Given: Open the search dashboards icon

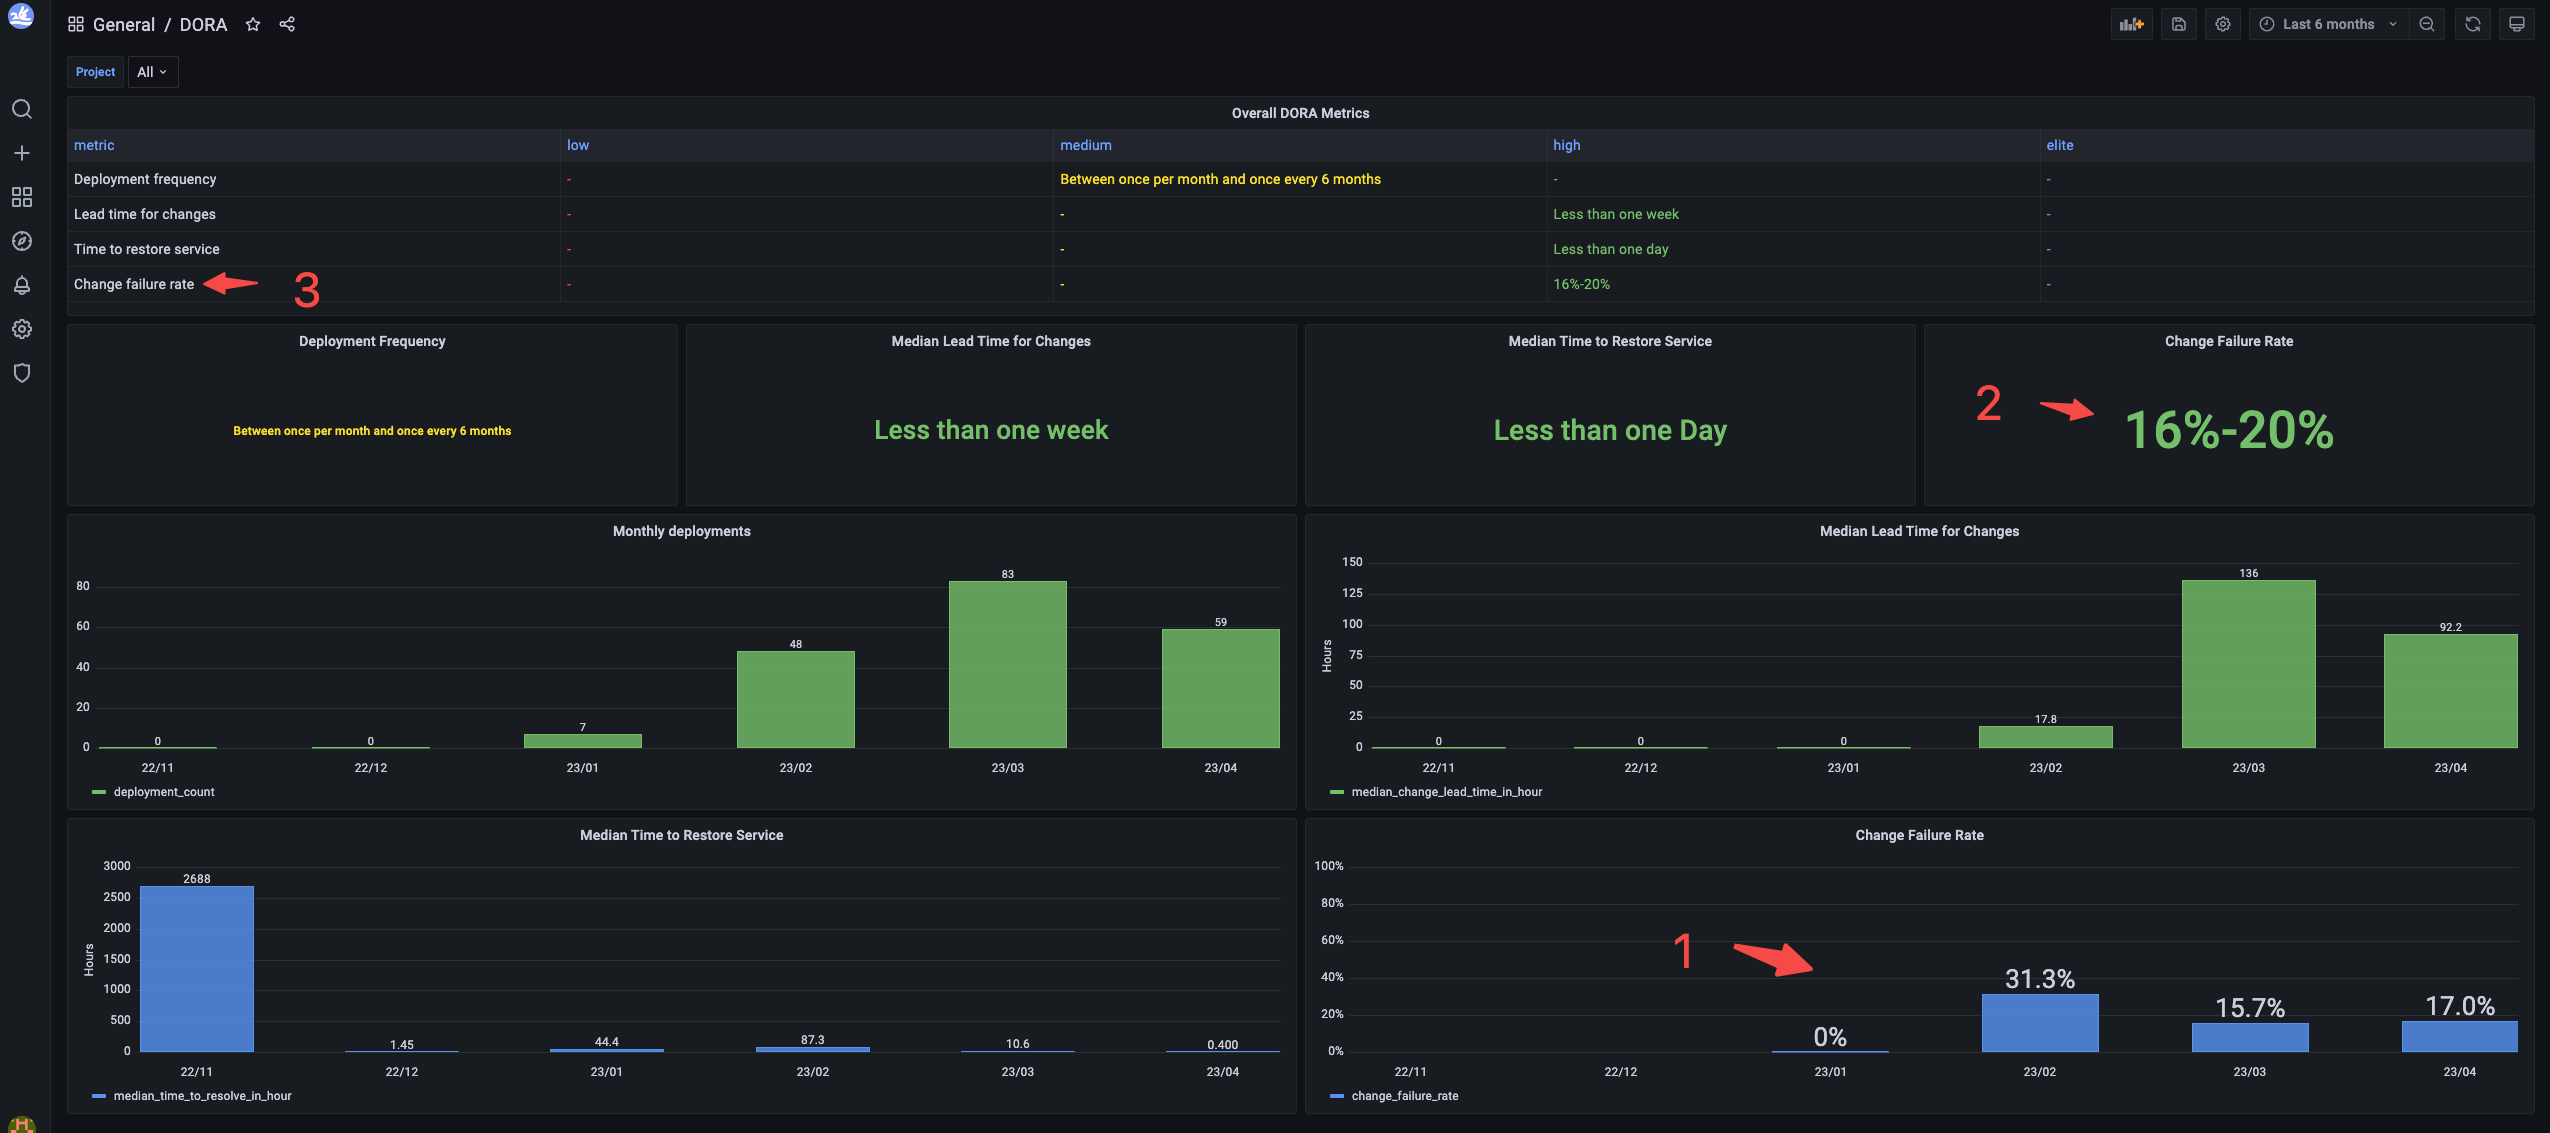Looking at the screenshot, I should point(22,109).
